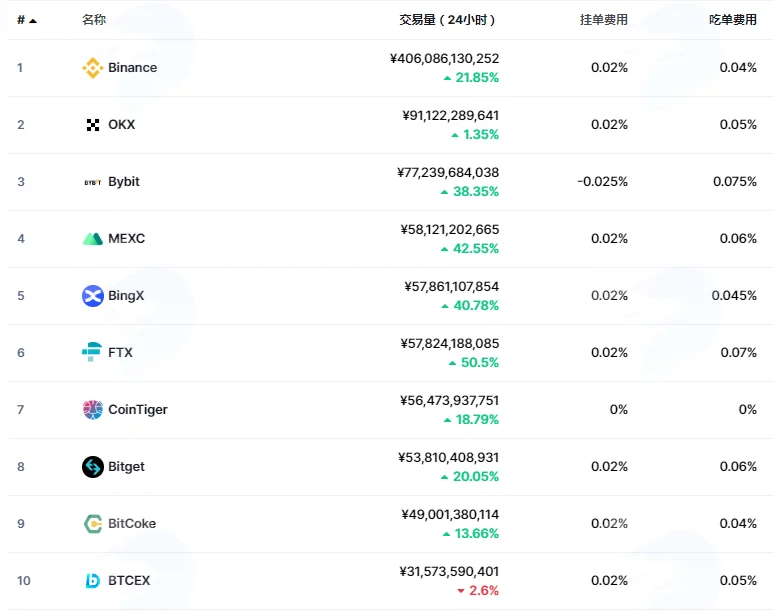Click BingX taker fee 0.045%
774x611 pixels.
pyautogui.click(x=734, y=296)
